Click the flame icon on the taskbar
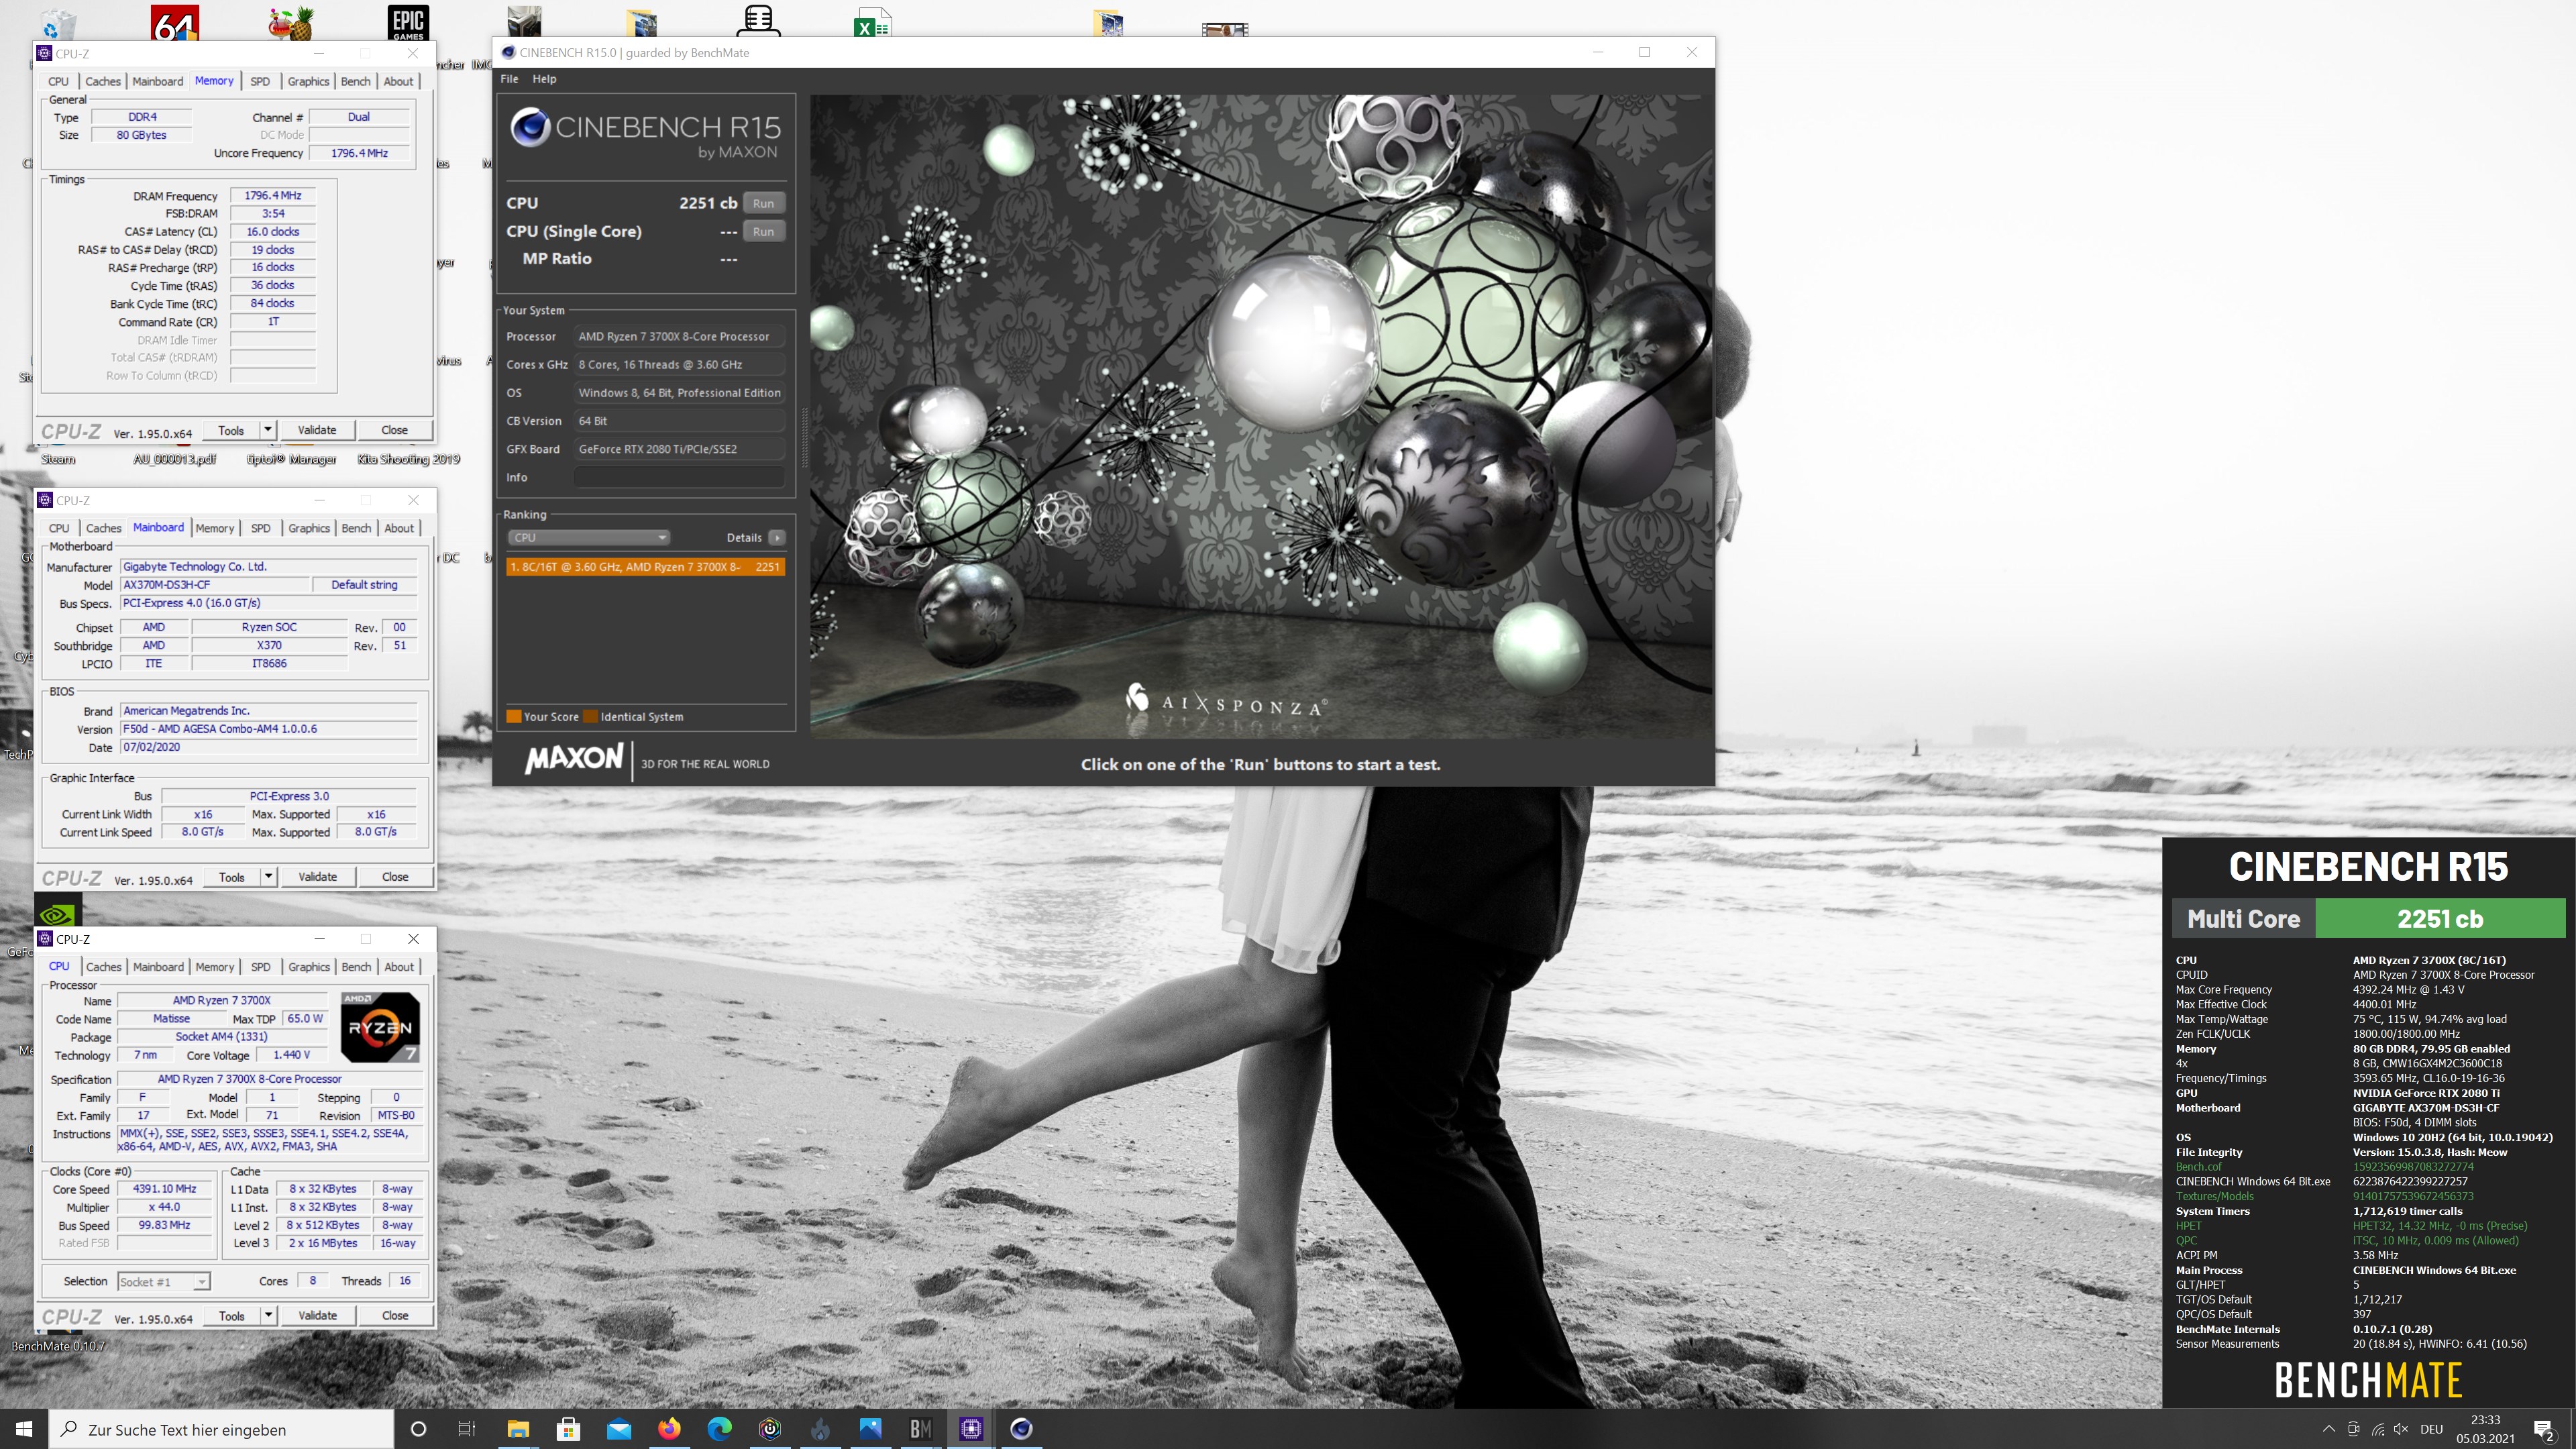 click(820, 1429)
